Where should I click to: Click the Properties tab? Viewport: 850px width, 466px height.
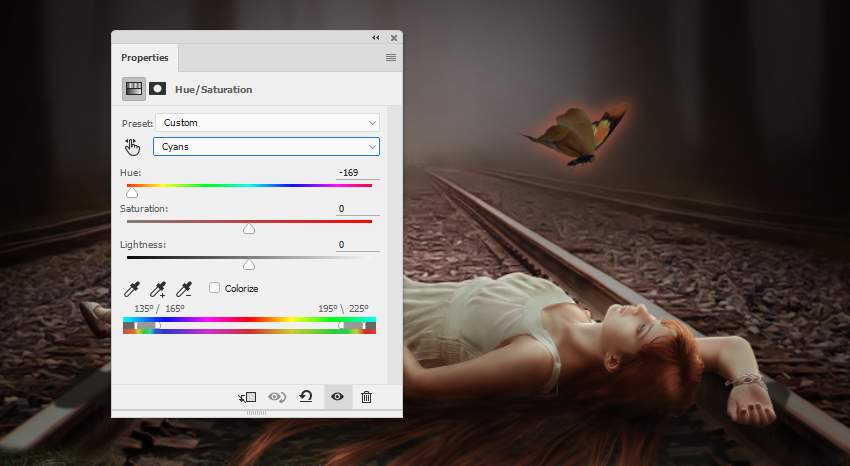pyautogui.click(x=145, y=58)
